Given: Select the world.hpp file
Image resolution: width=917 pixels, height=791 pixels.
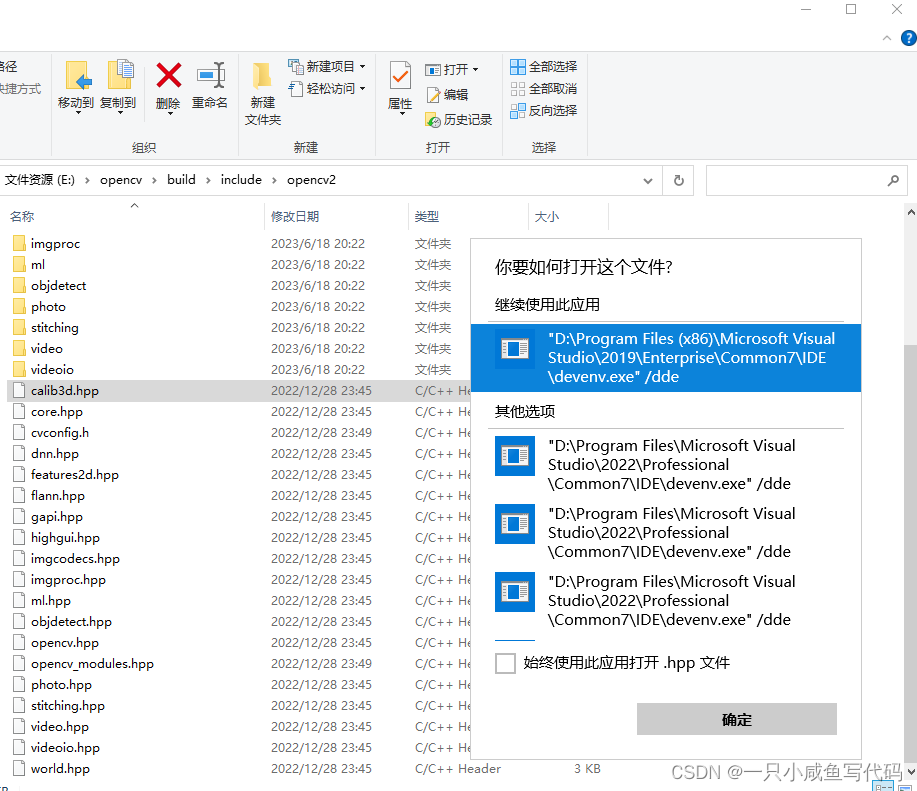Looking at the screenshot, I should tap(60, 769).
